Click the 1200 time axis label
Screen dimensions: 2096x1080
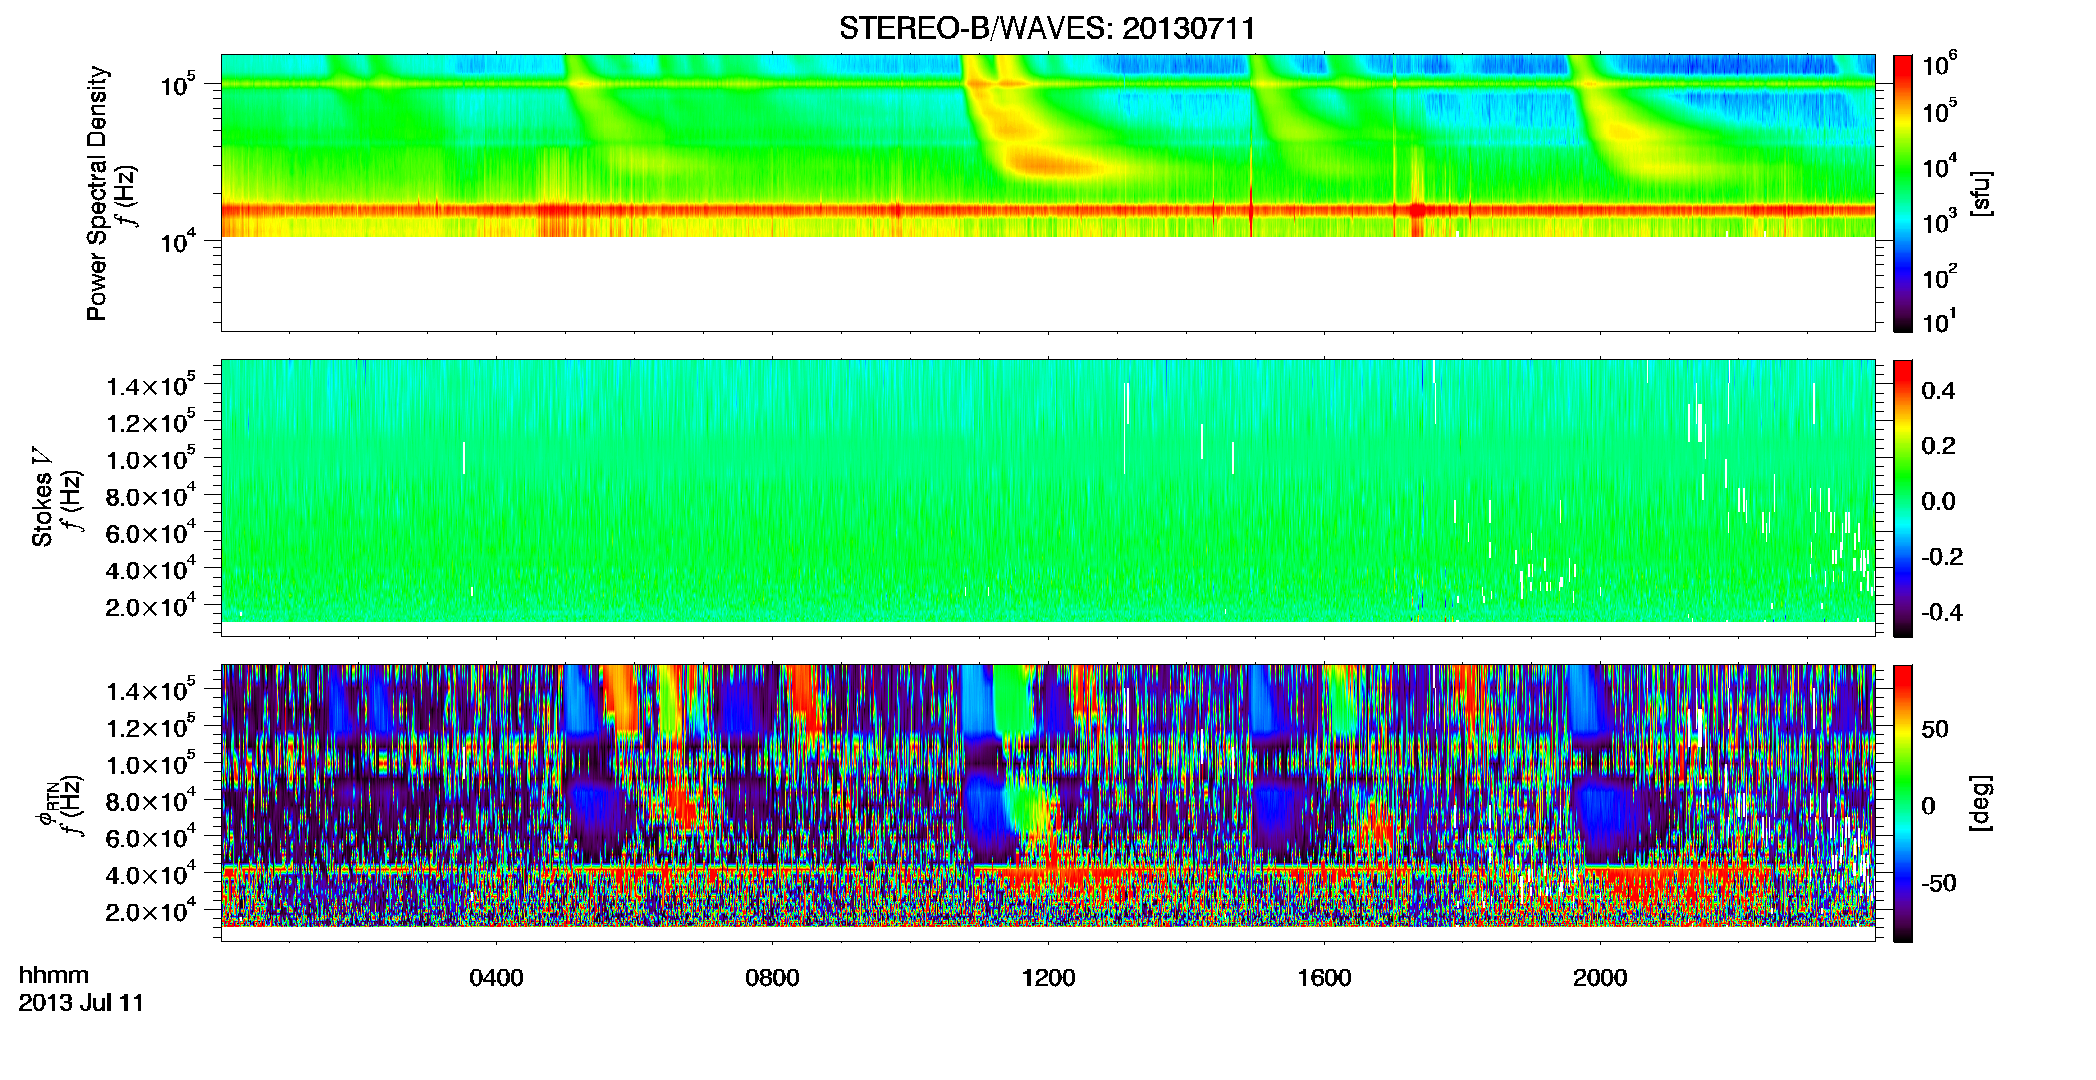pyautogui.click(x=1048, y=977)
